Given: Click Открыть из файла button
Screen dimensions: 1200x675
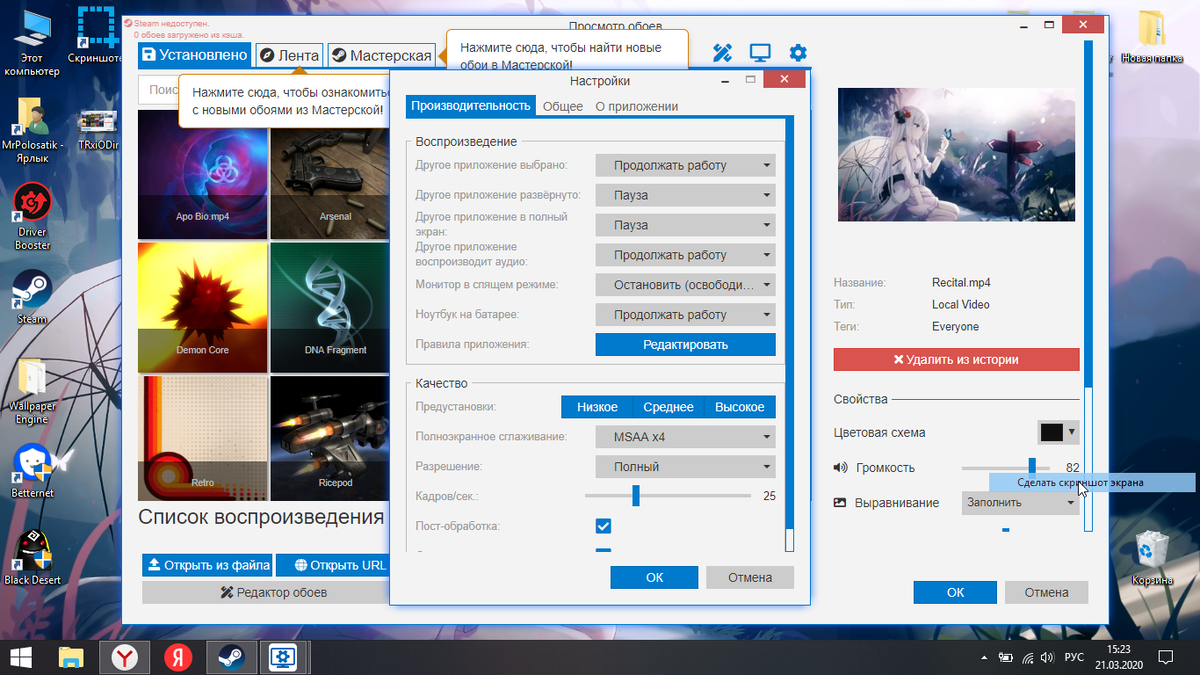Looking at the screenshot, I should (x=207, y=565).
